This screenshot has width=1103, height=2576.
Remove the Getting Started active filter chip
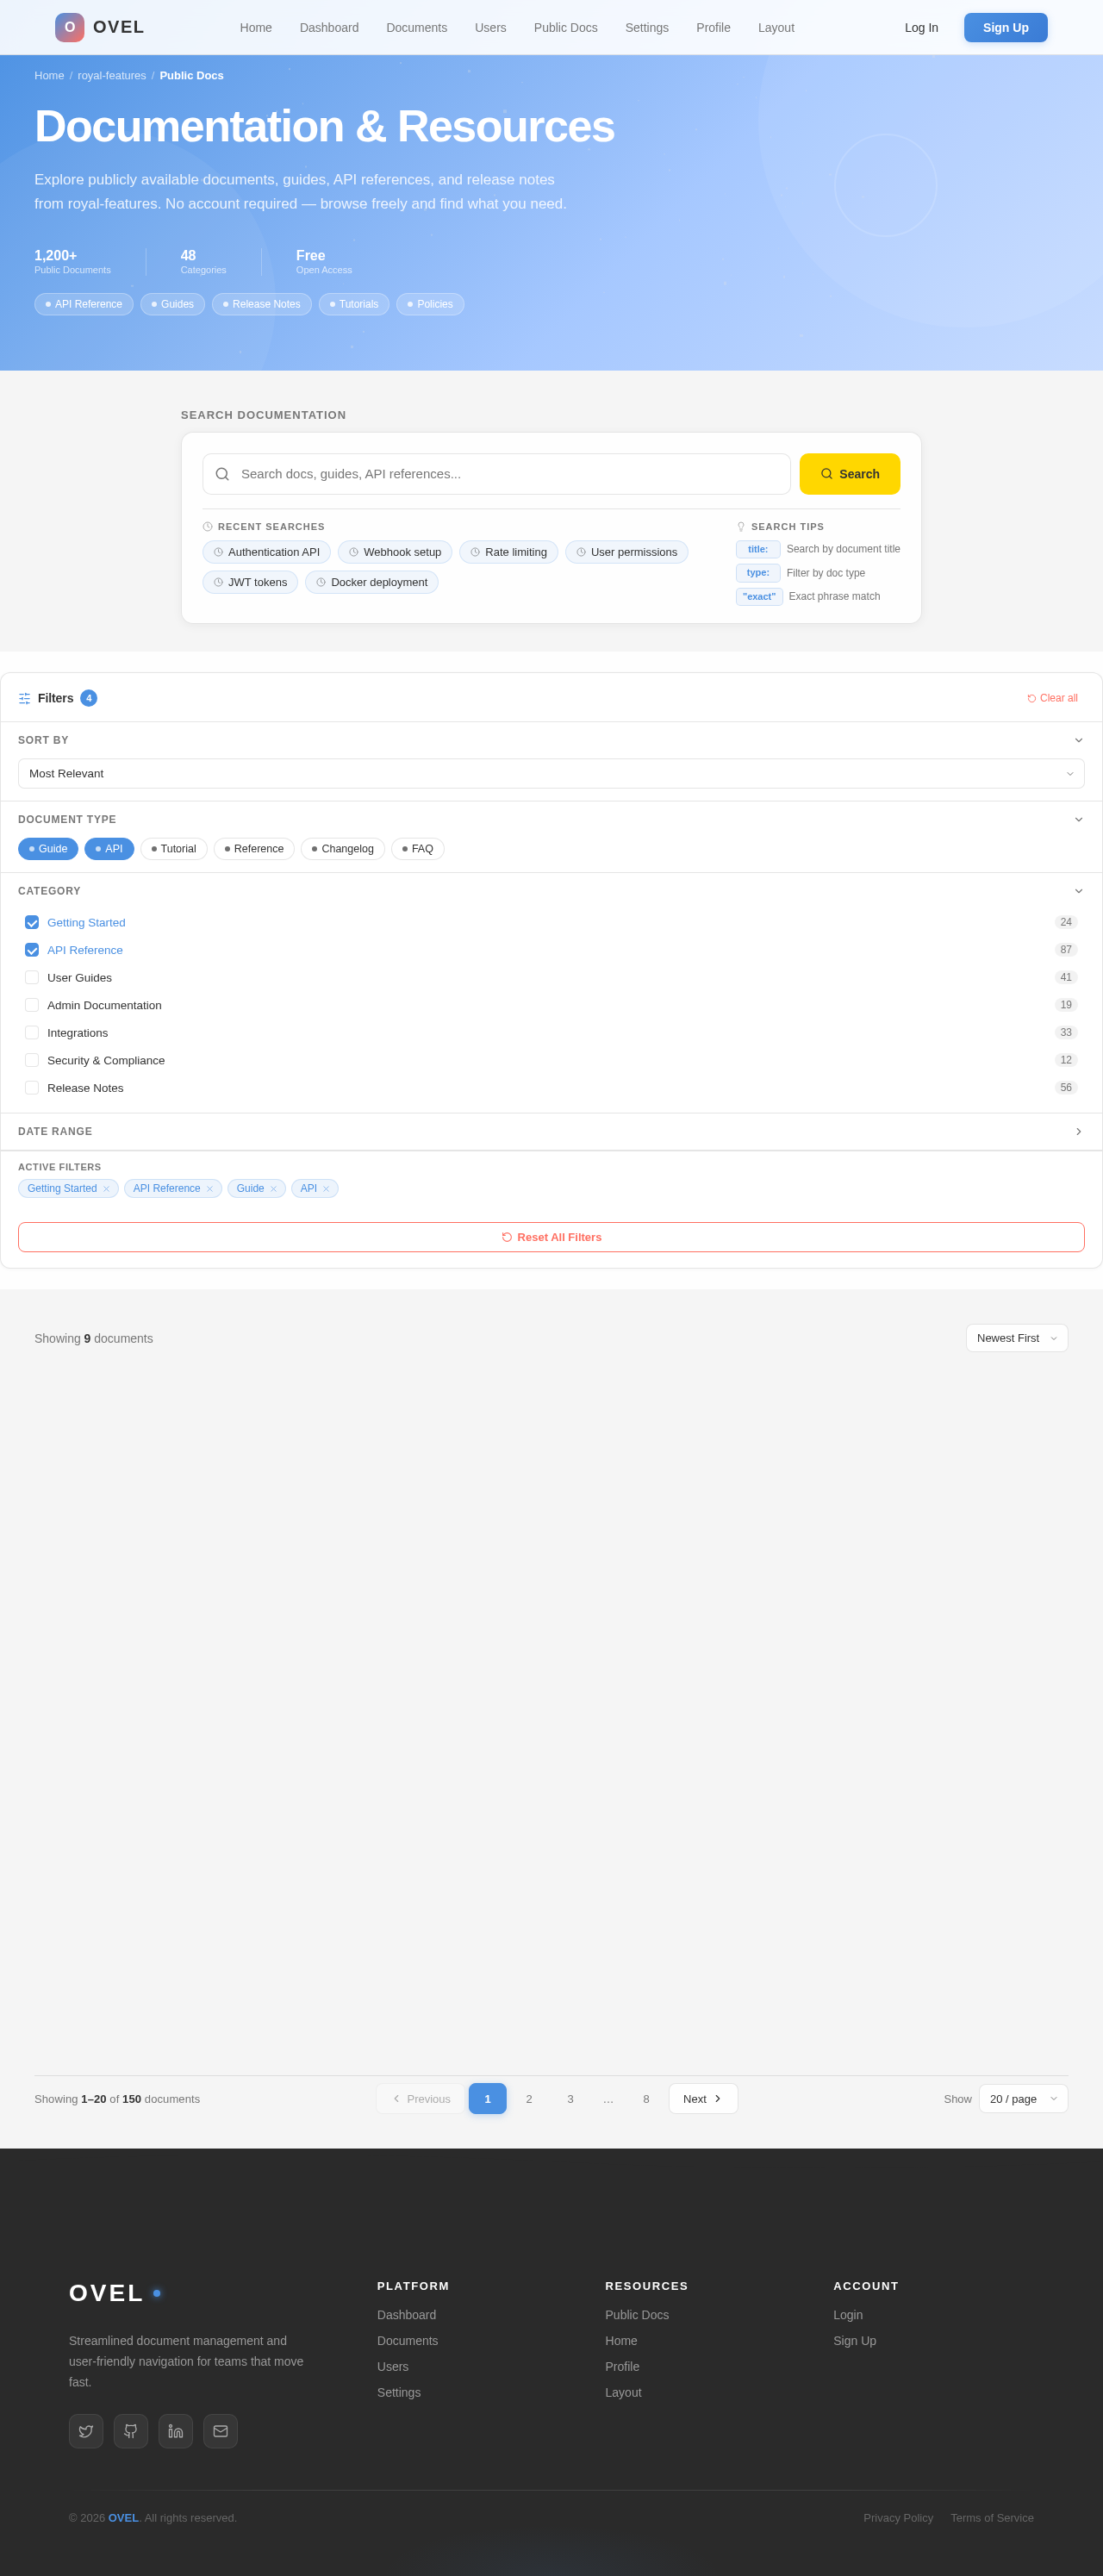tap(106, 1189)
